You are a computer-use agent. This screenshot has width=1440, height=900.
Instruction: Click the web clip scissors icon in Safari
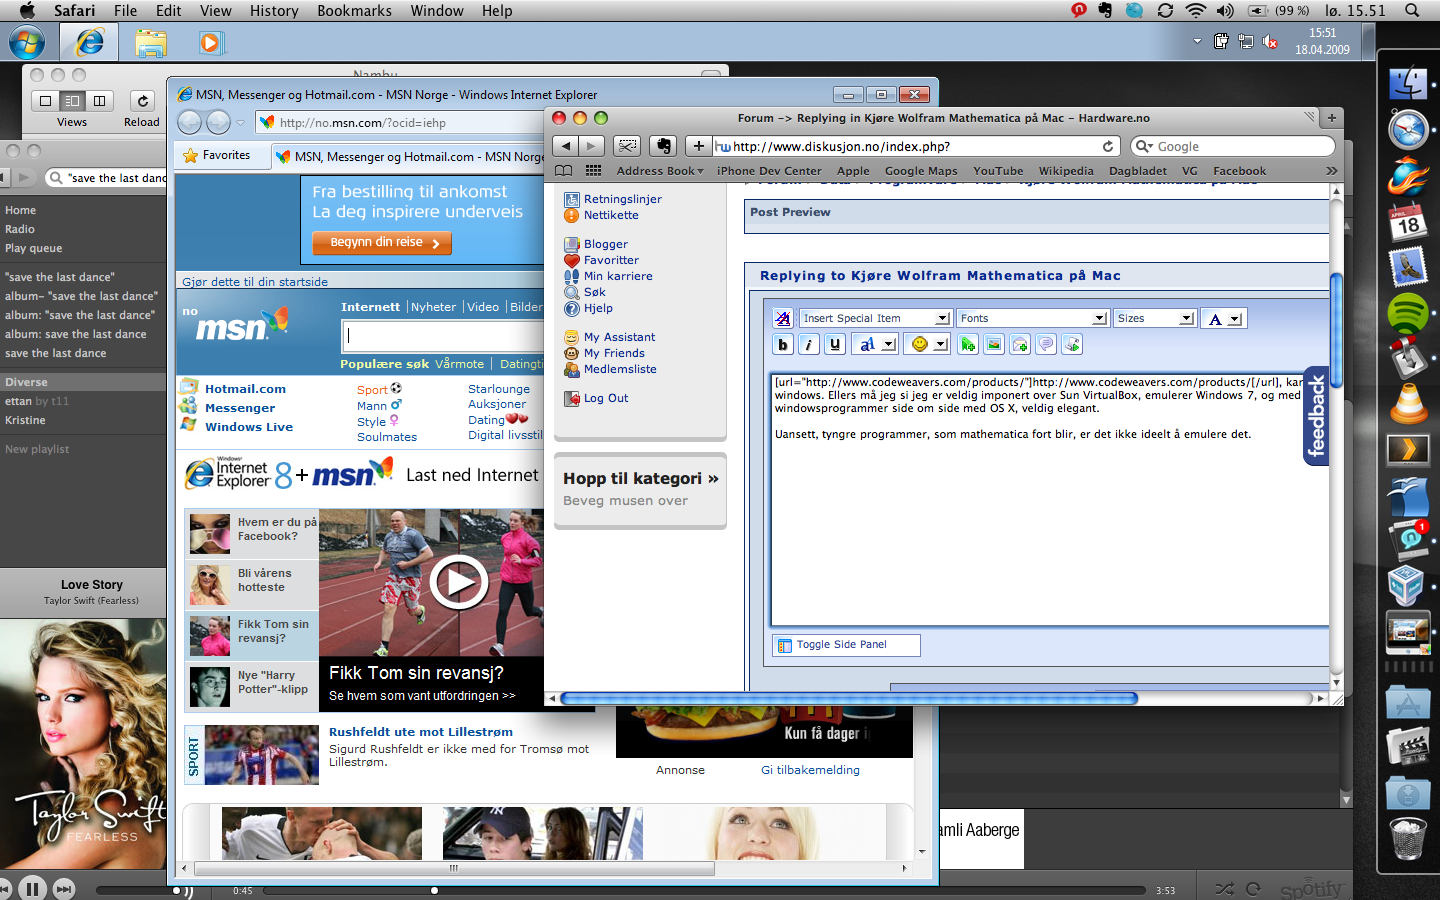click(x=627, y=146)
